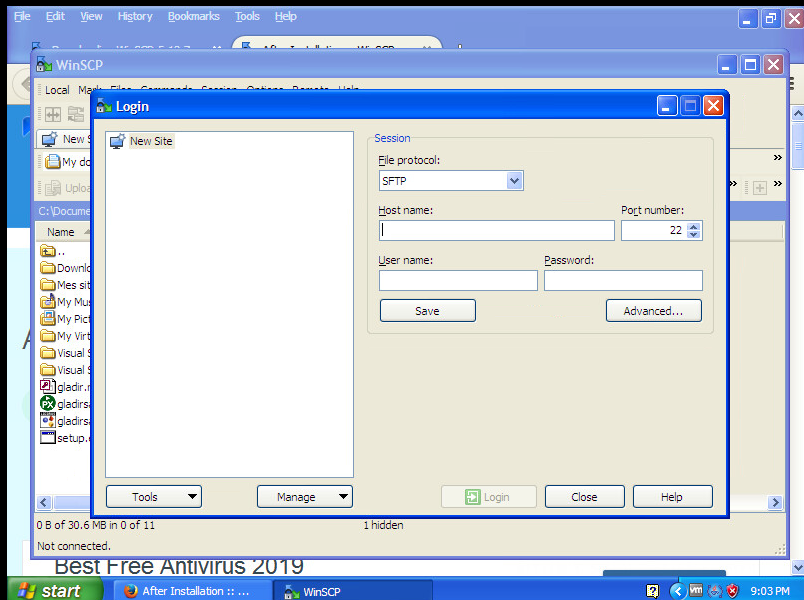Select gladirs file with green PX icon
804x600 pixels.
pos(65,404)
